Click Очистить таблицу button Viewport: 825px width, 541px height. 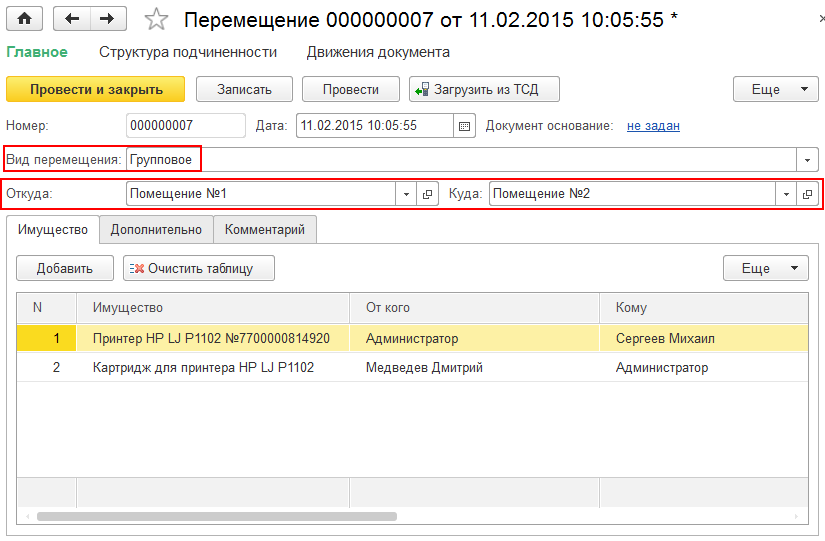click(x=199, y=268)
